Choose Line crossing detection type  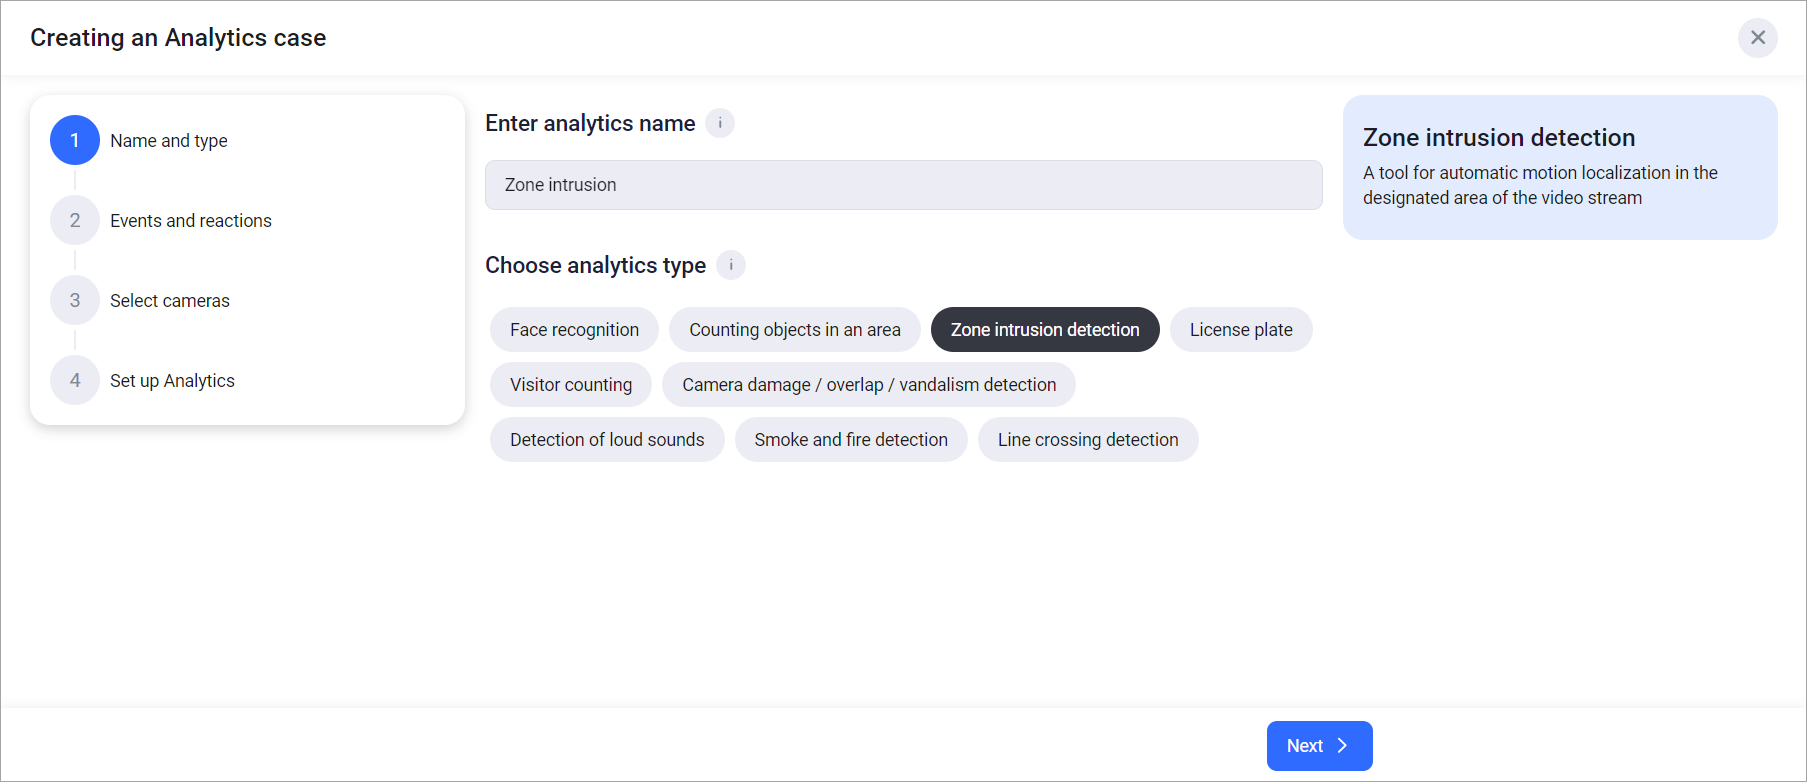click(1087, 440)
